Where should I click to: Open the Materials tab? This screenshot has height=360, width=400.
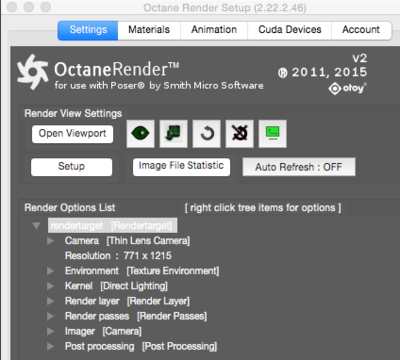(149, 30)
